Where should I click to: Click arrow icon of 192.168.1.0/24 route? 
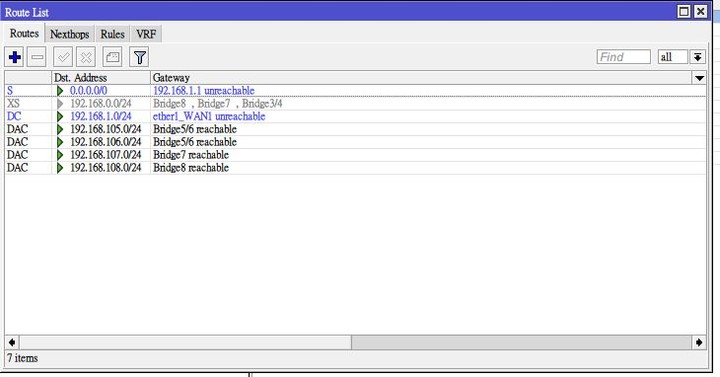click(x=60, y=117)
